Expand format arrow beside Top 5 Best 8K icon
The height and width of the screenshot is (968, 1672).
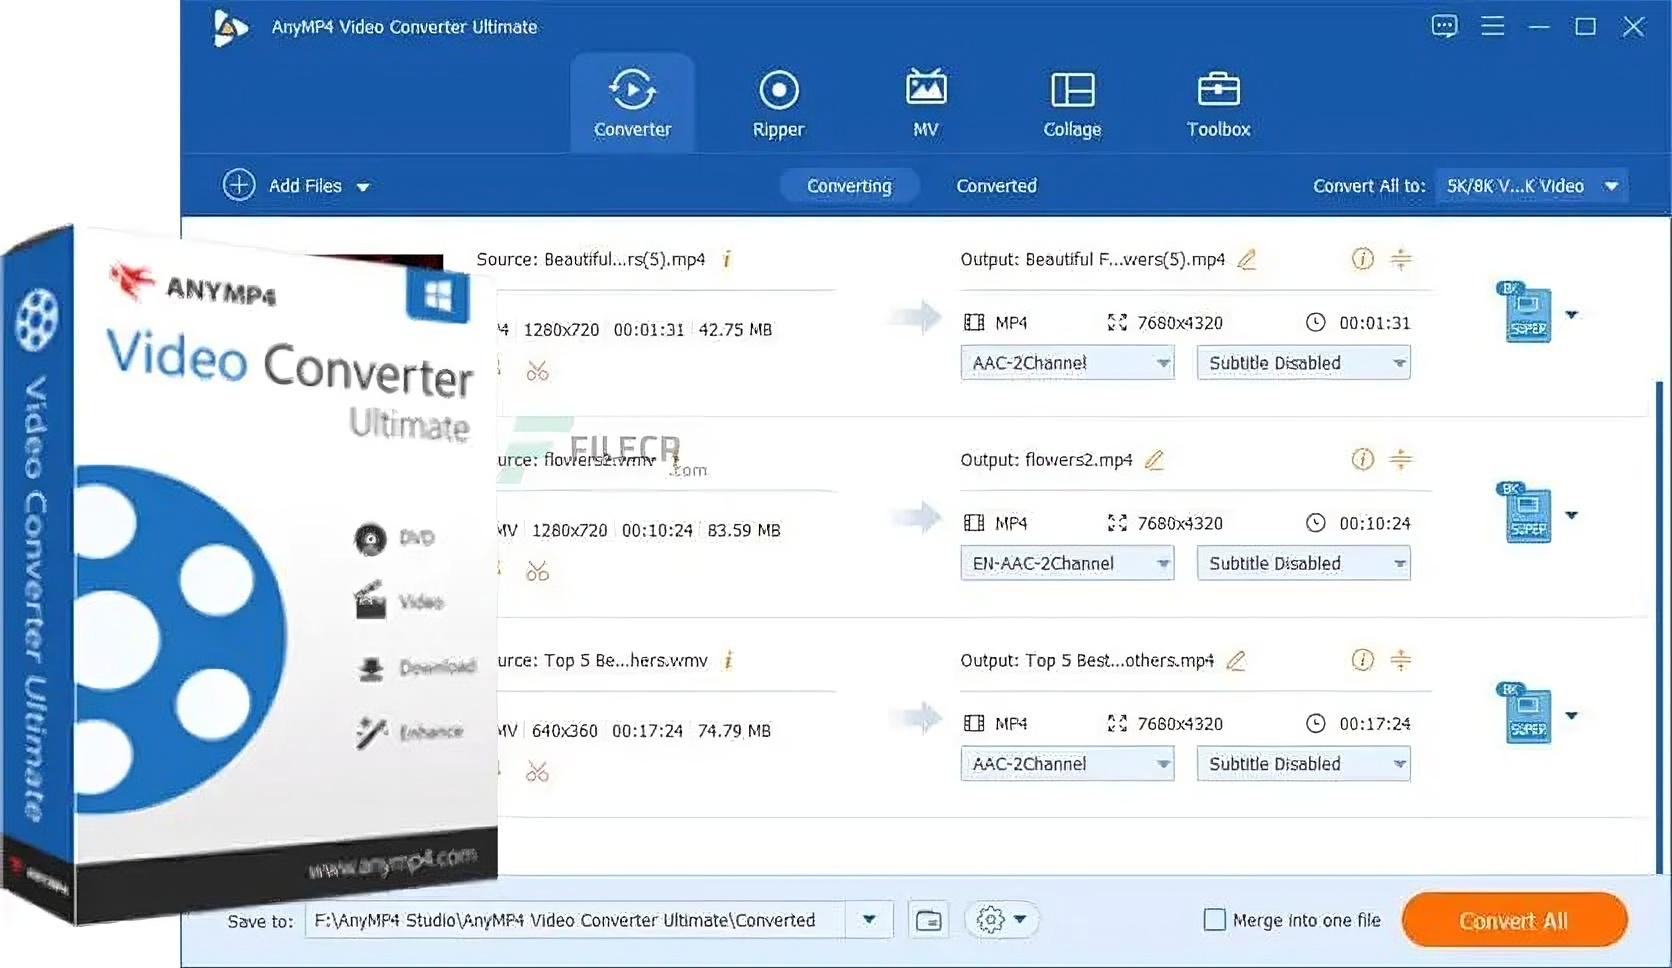pyautogui.click(x=1572, y=716)
